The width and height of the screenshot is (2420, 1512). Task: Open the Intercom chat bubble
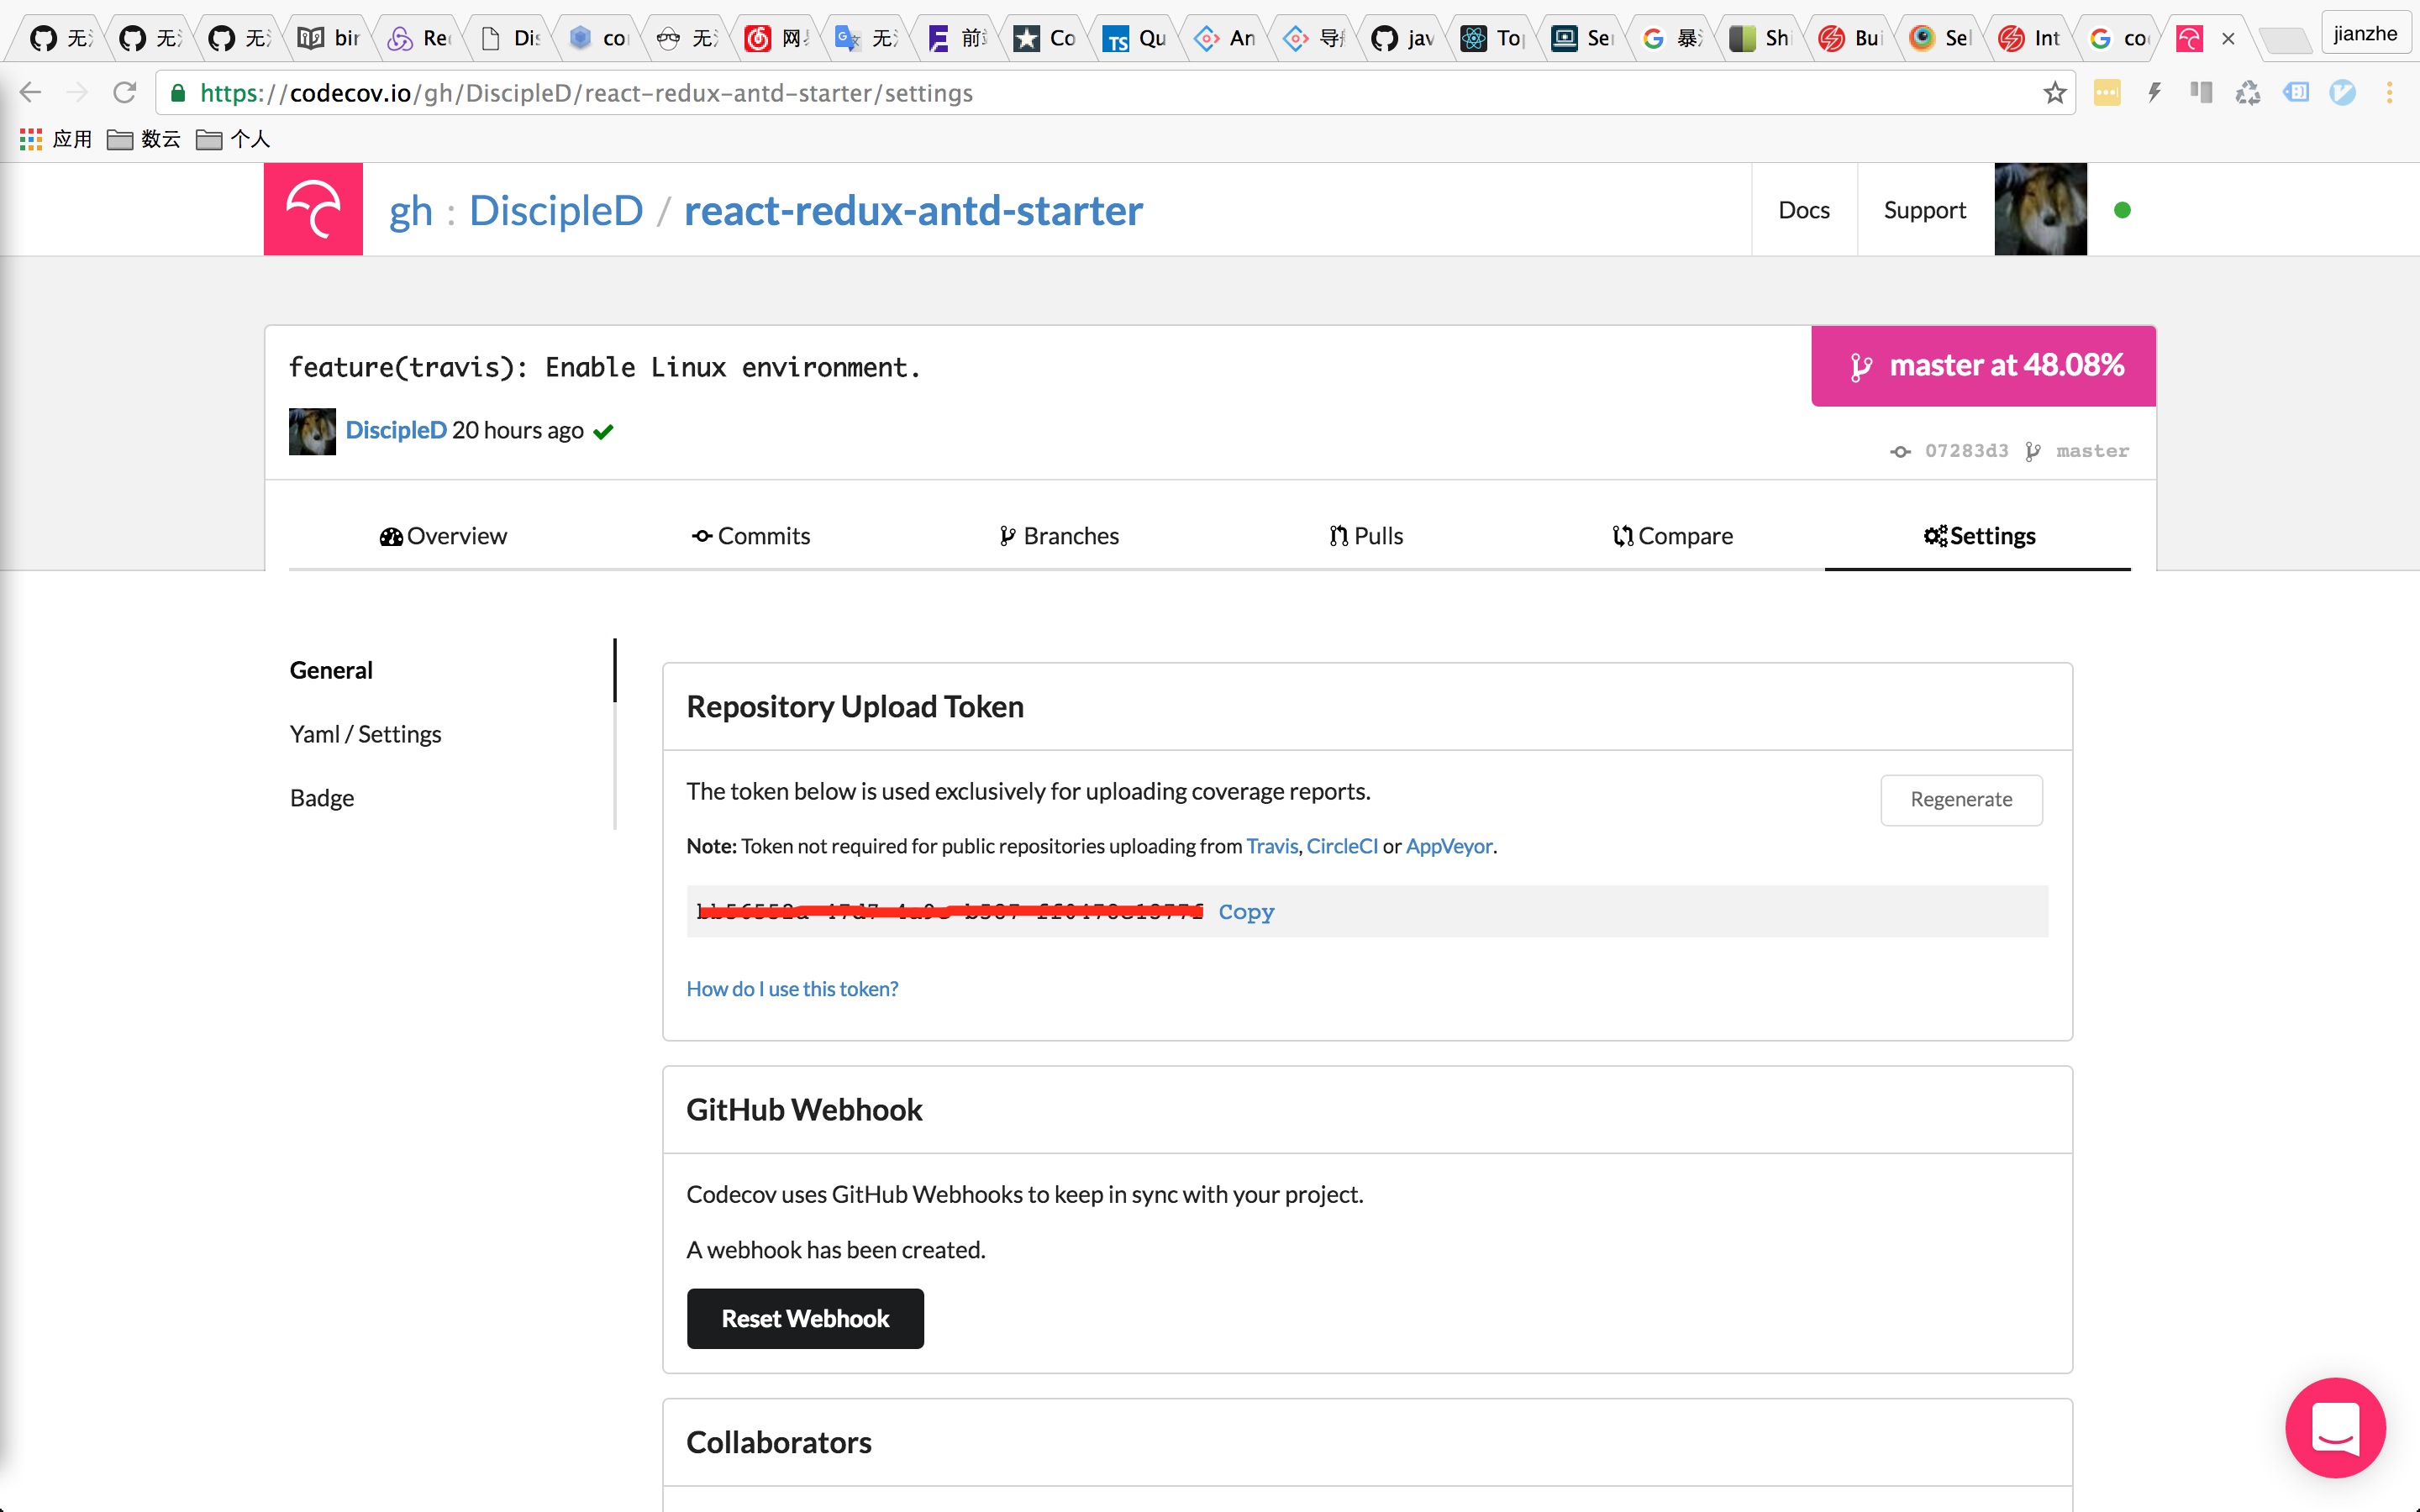(x=2335, y=1427)
